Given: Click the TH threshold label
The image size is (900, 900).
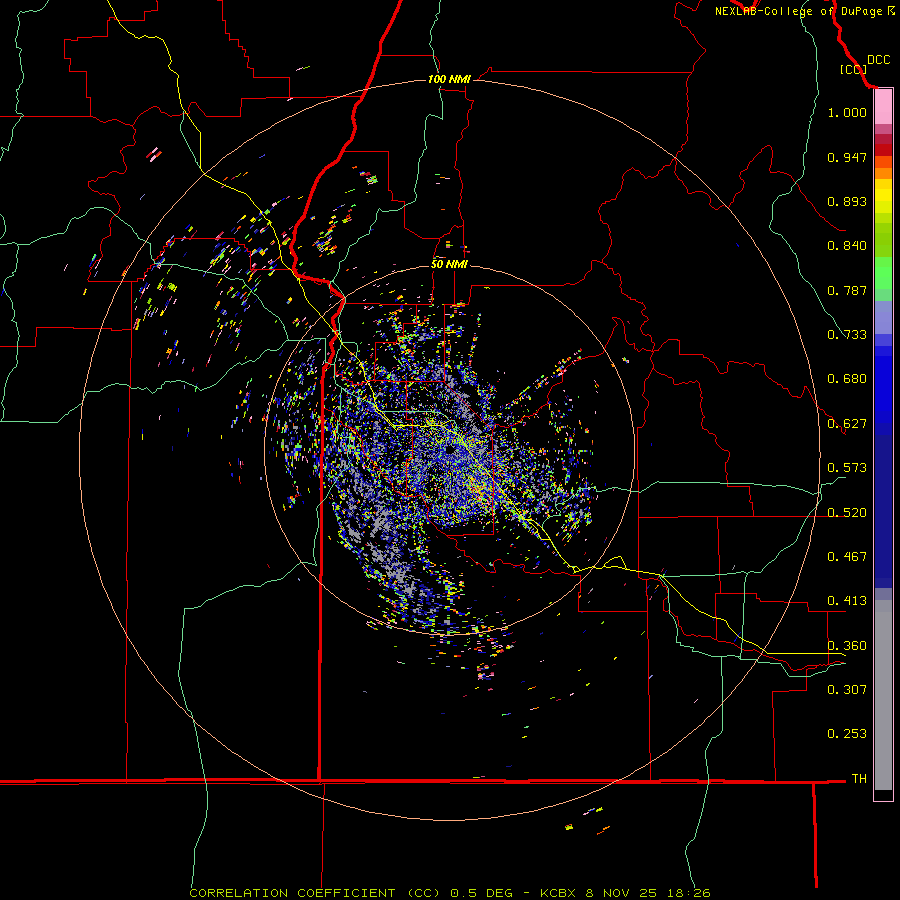Looking at the screenshot, I should pos(859,779).
